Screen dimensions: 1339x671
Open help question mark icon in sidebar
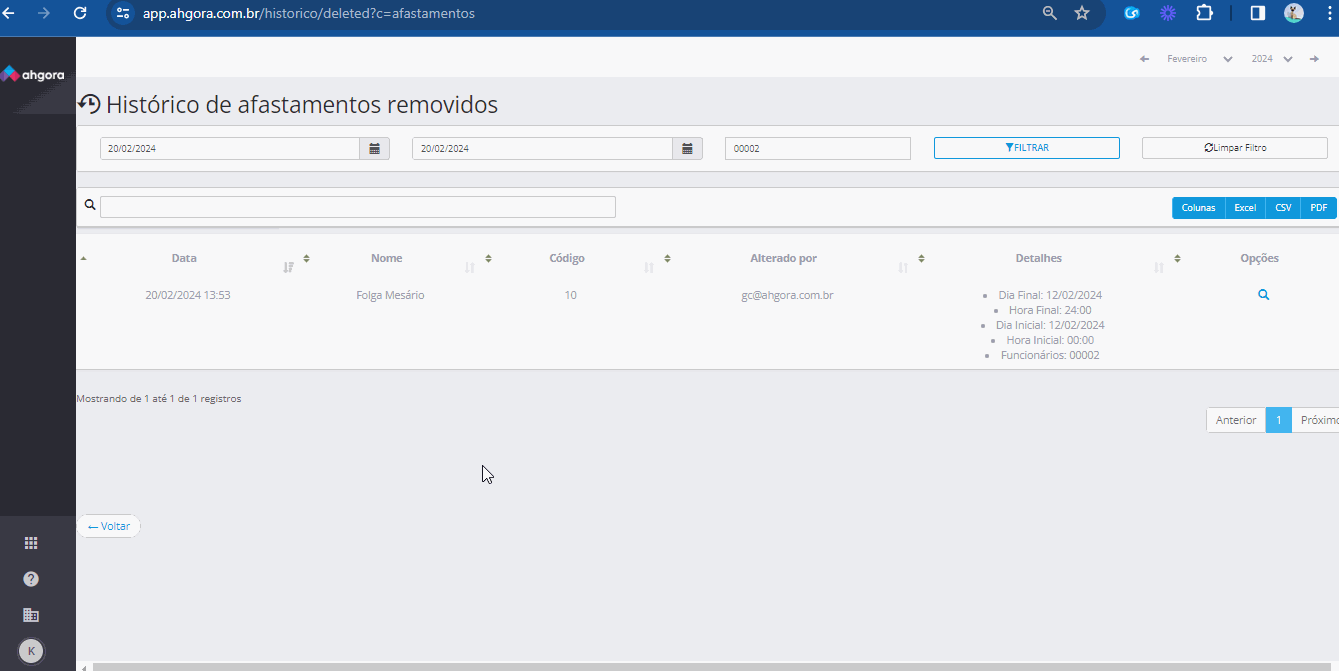[31, 579]
